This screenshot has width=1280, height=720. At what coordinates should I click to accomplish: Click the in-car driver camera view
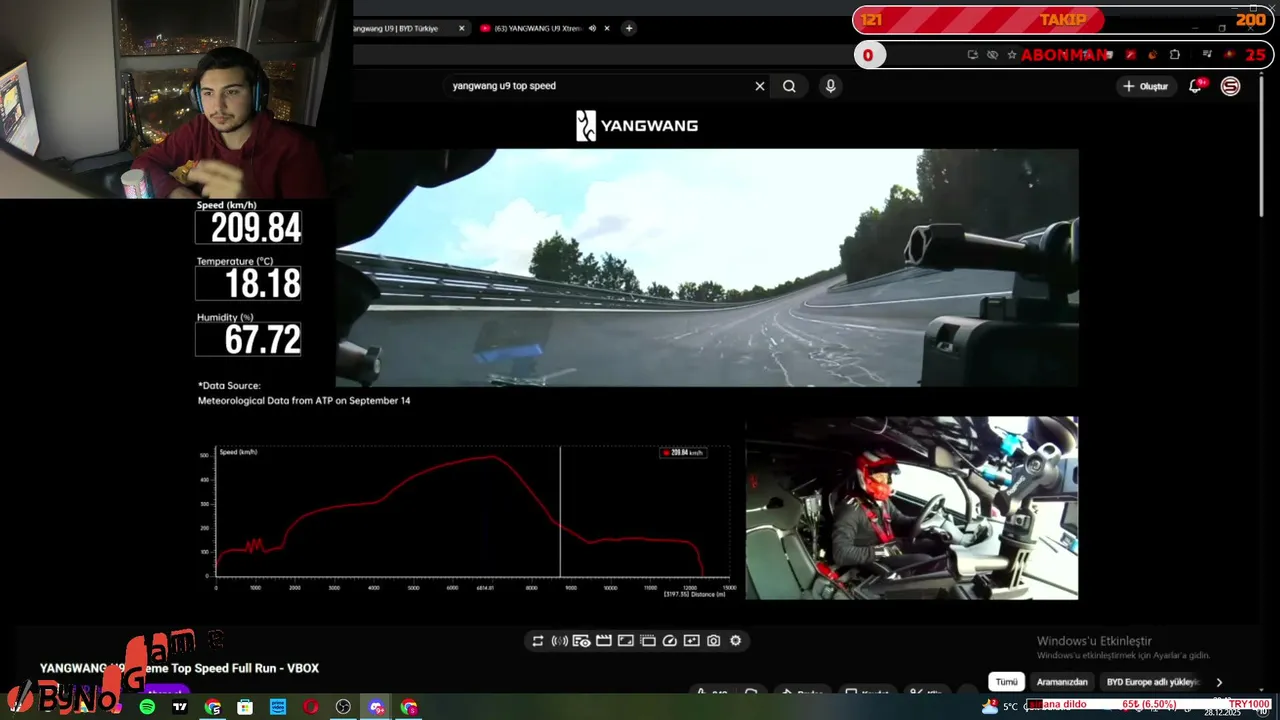point(911,508)
